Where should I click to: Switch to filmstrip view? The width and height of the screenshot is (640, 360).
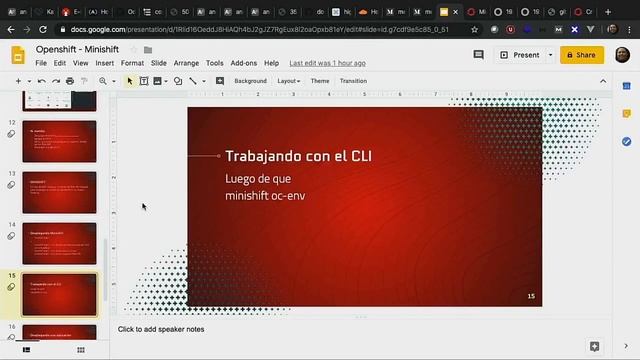[27, 350]
